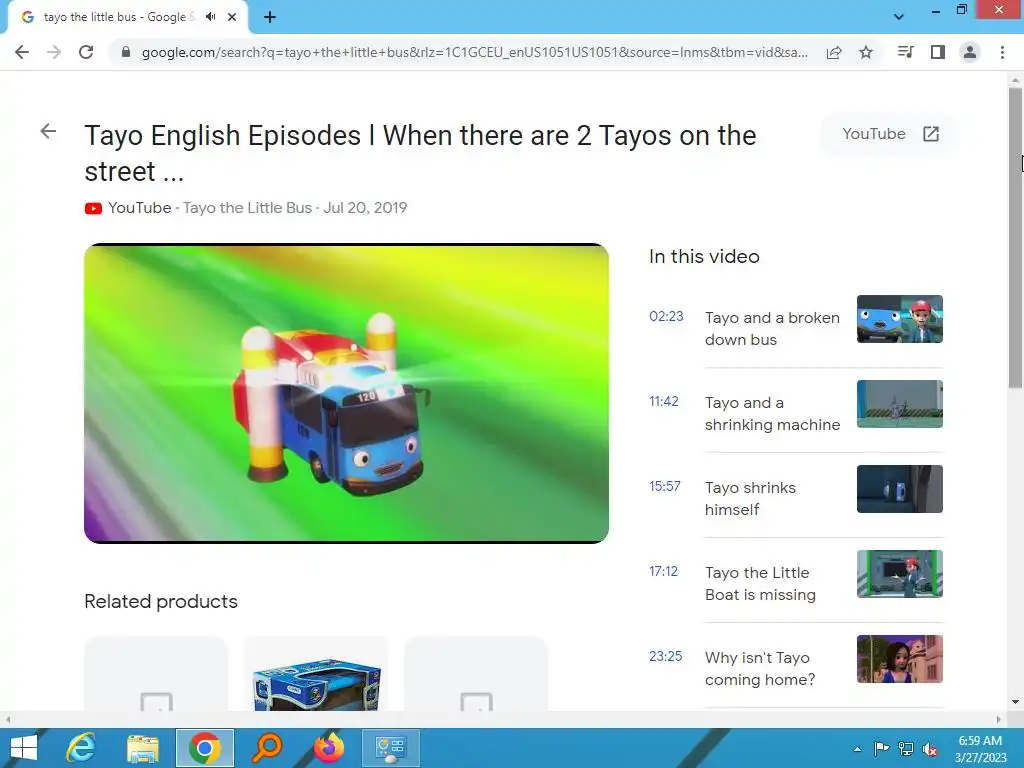The image size is (1024, 768).
Task: Jump to 02:23 timestamp
Action: pyautogui.click(x=666, y=316)
